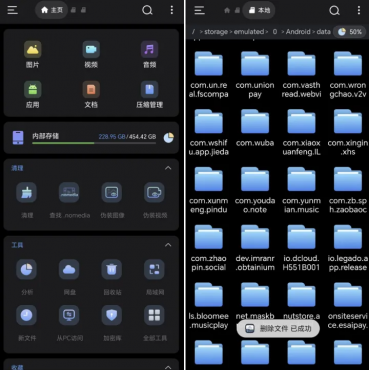Select the 228.95 GB used storage text

pyautogui.click(x=111, y=137)
